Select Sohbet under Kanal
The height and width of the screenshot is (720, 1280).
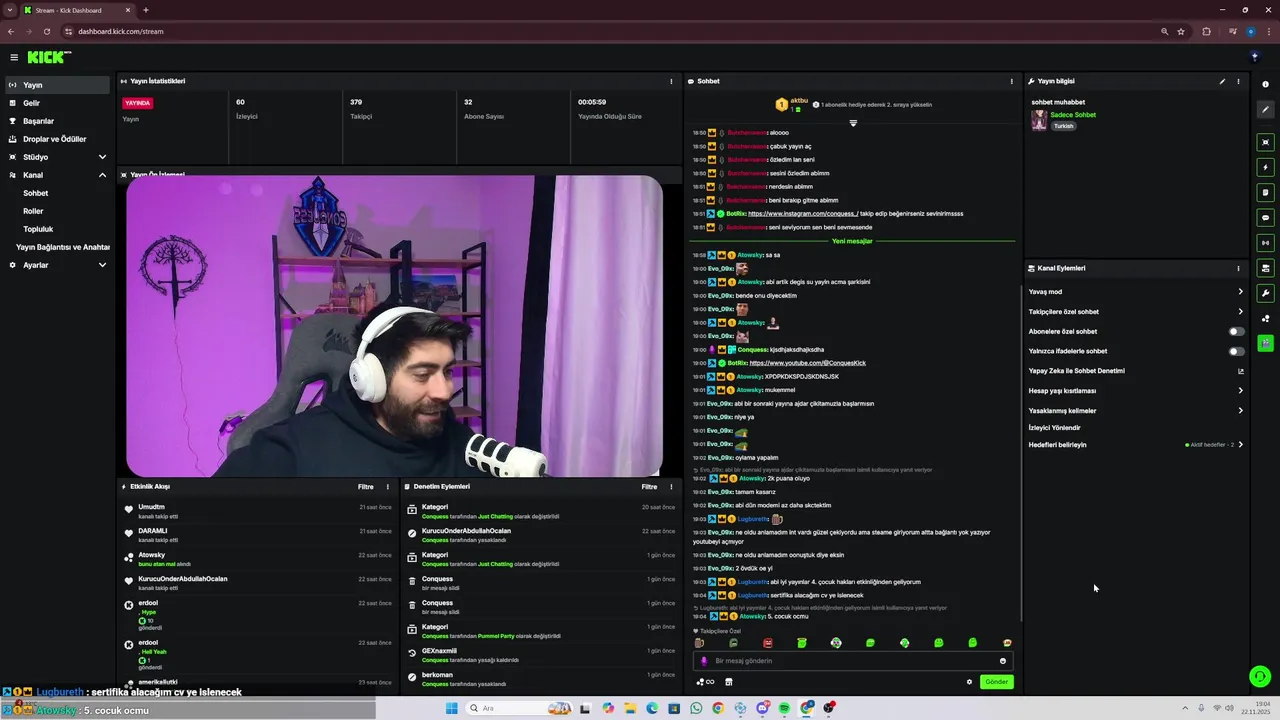36,193
